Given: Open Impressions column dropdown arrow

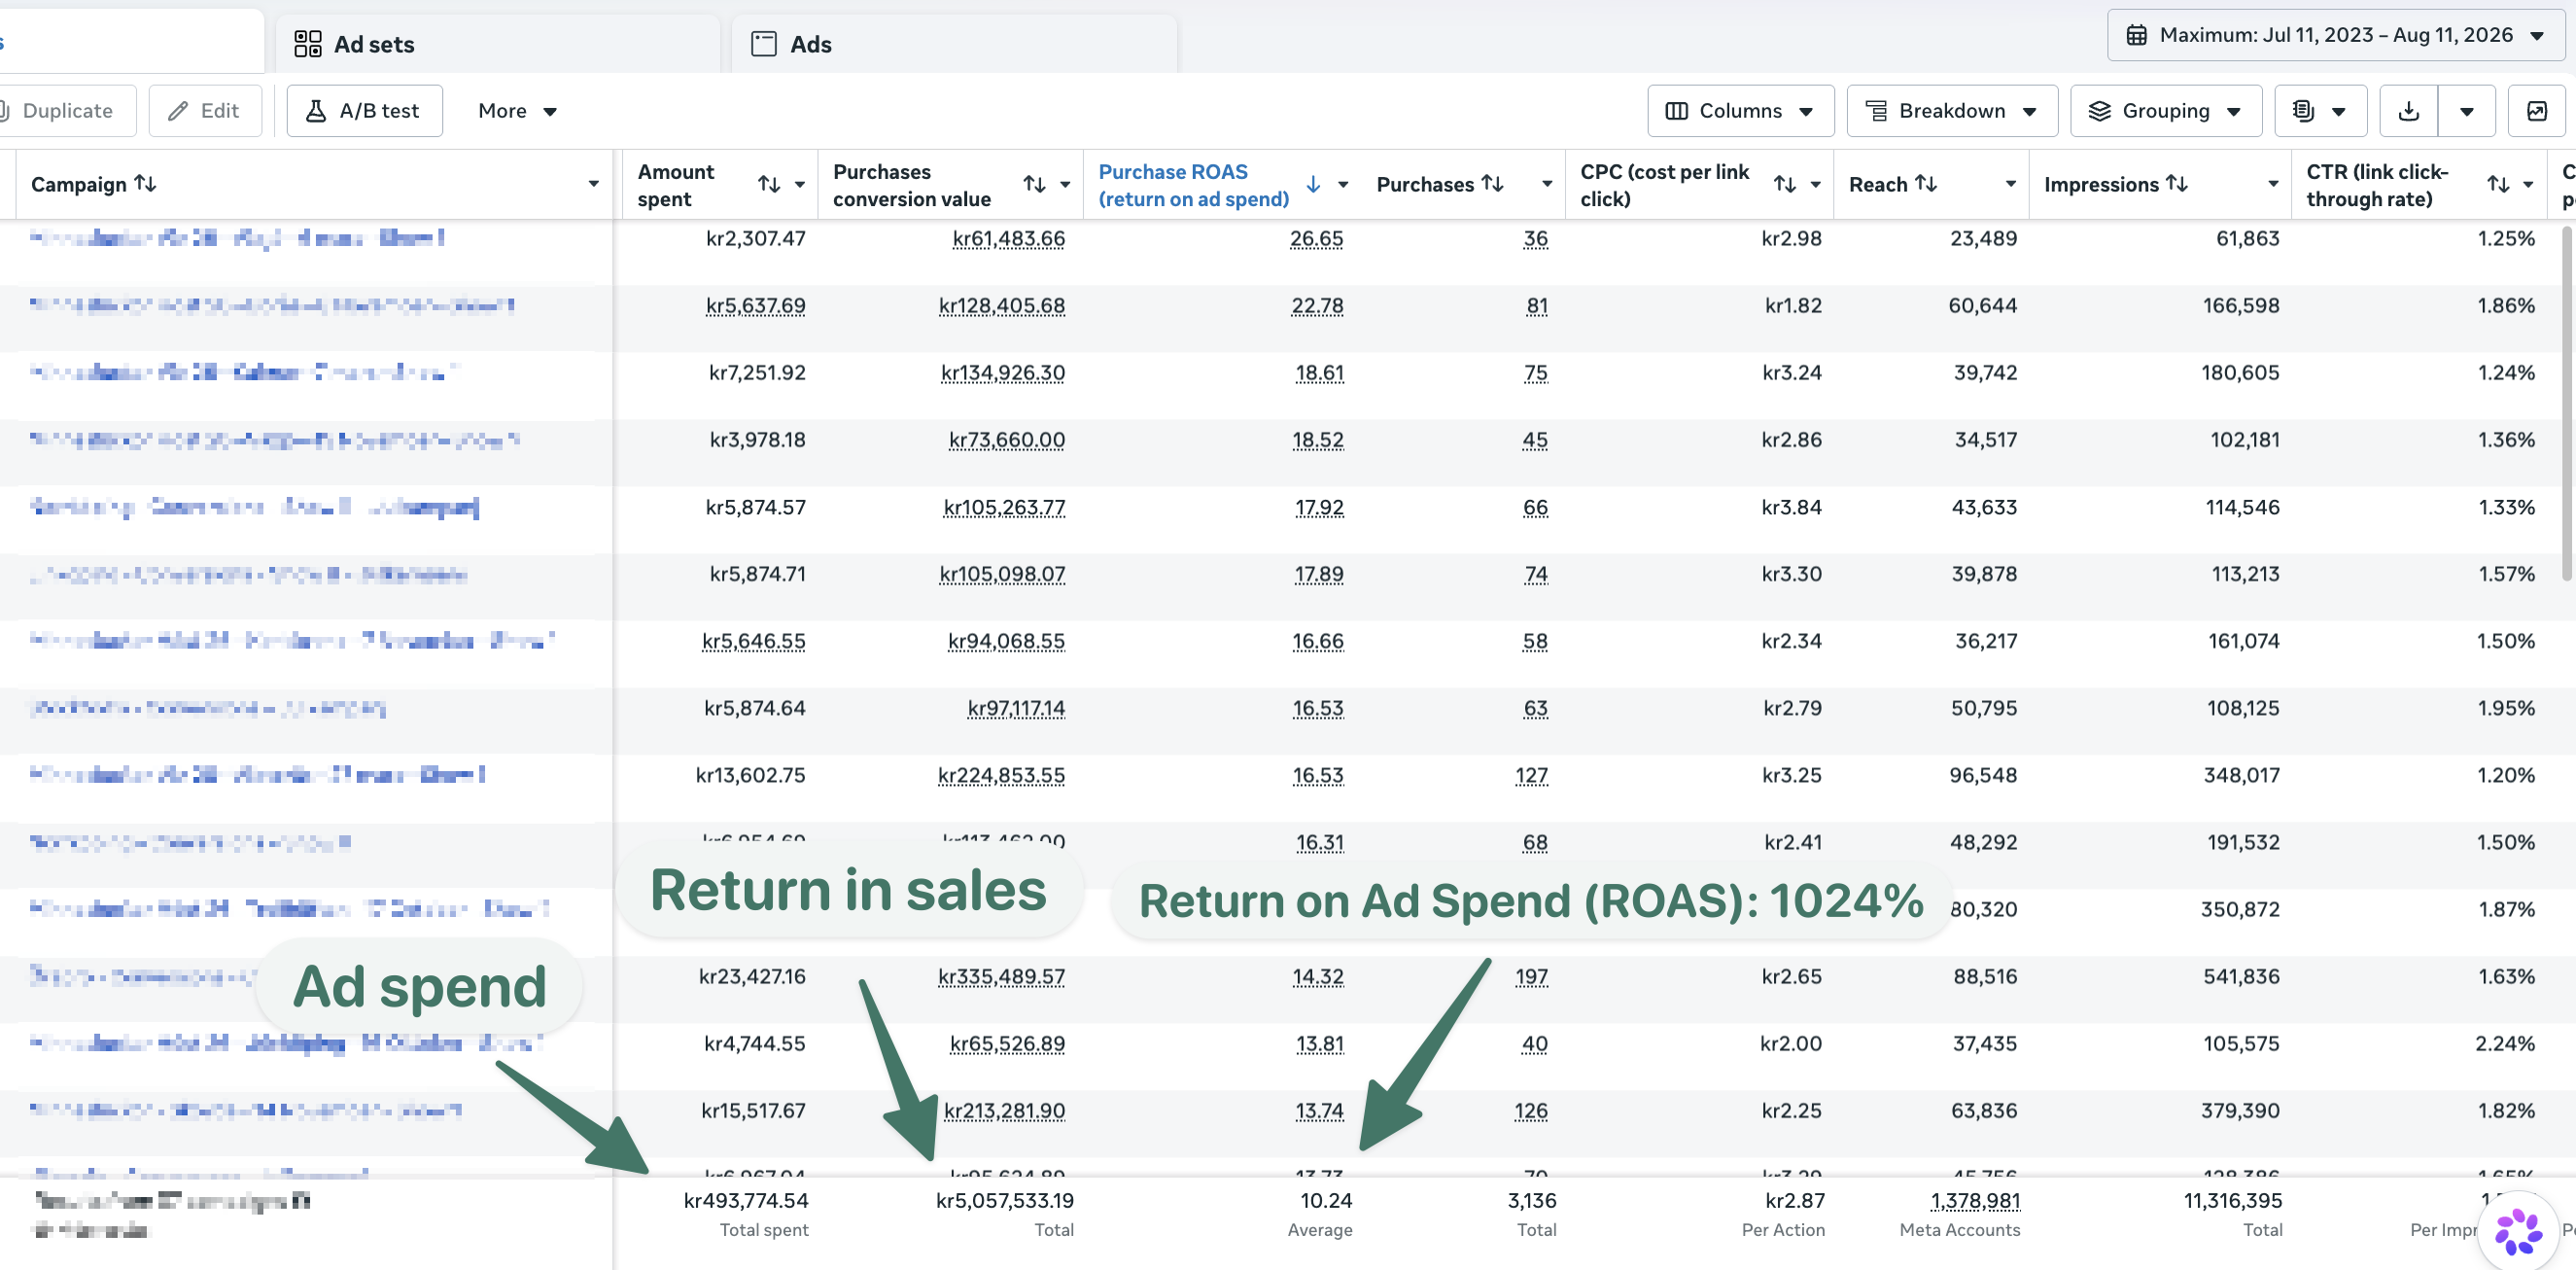Looking at the screenshot, I should [x=2273, y=184].
